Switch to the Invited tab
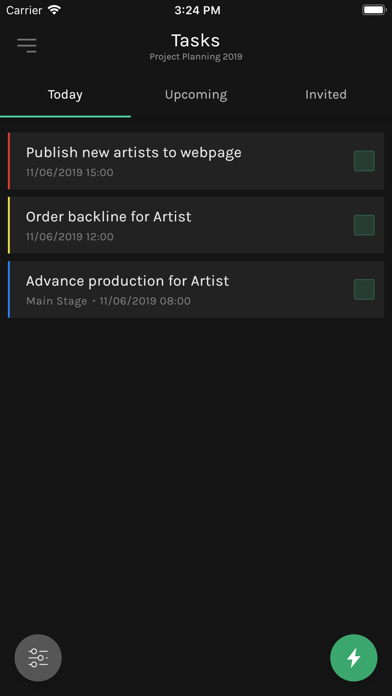 (326, 95)
